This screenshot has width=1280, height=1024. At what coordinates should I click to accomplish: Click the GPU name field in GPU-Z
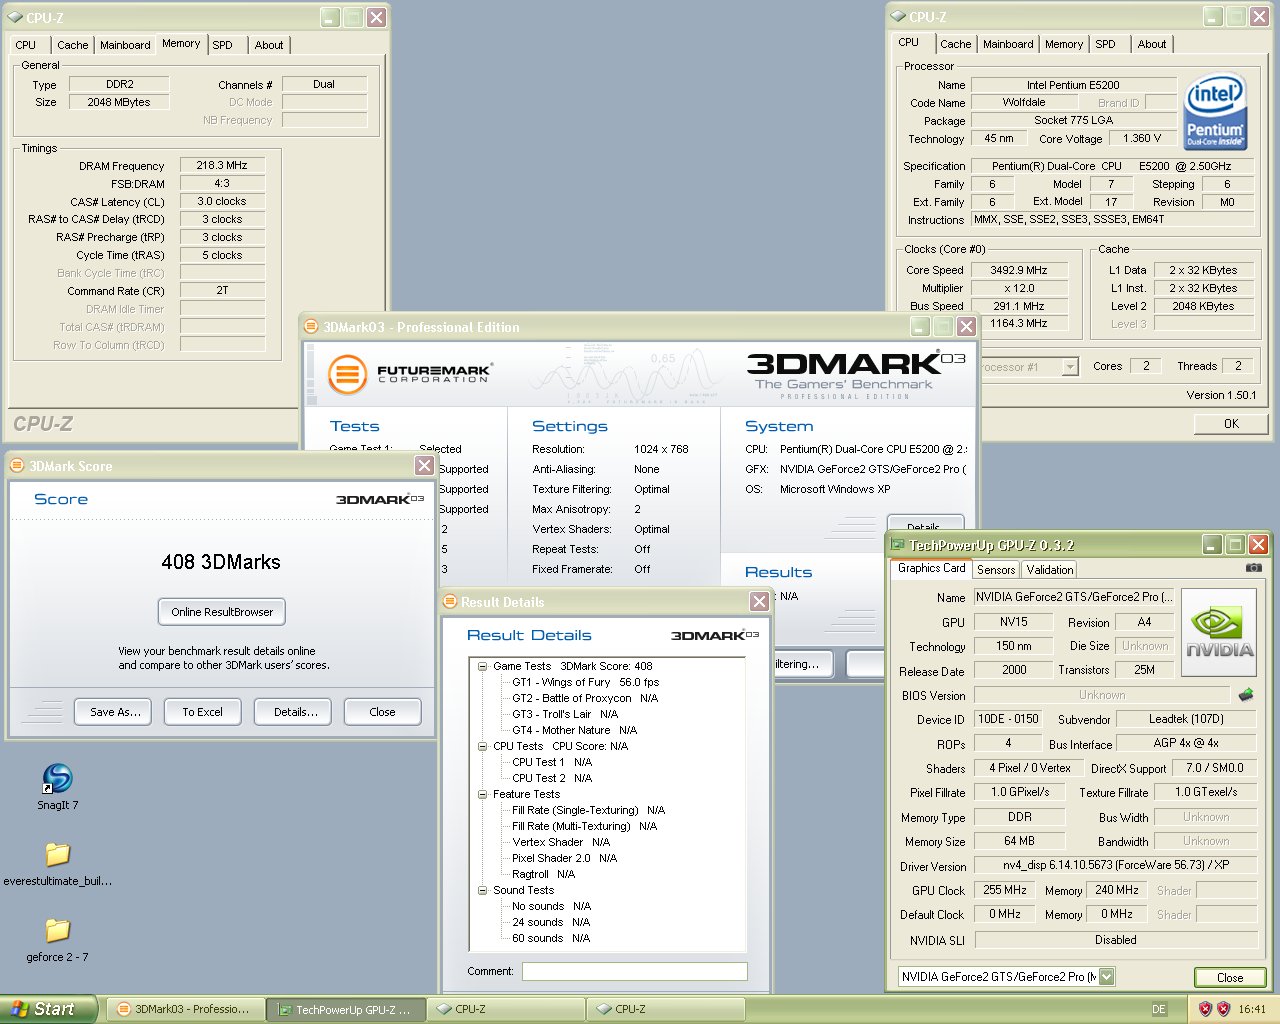(x=1073, y=597)
